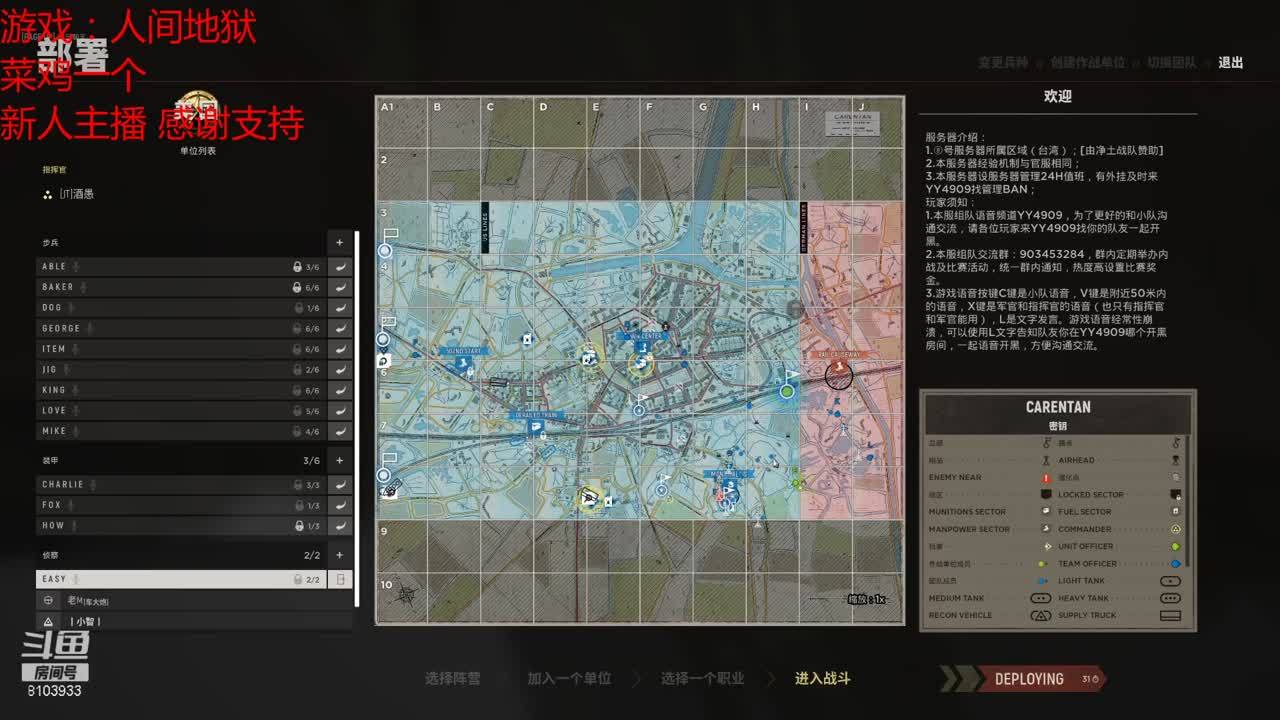Go to the 进入战斗 step

pyautogui.click(x=823, y=678)
